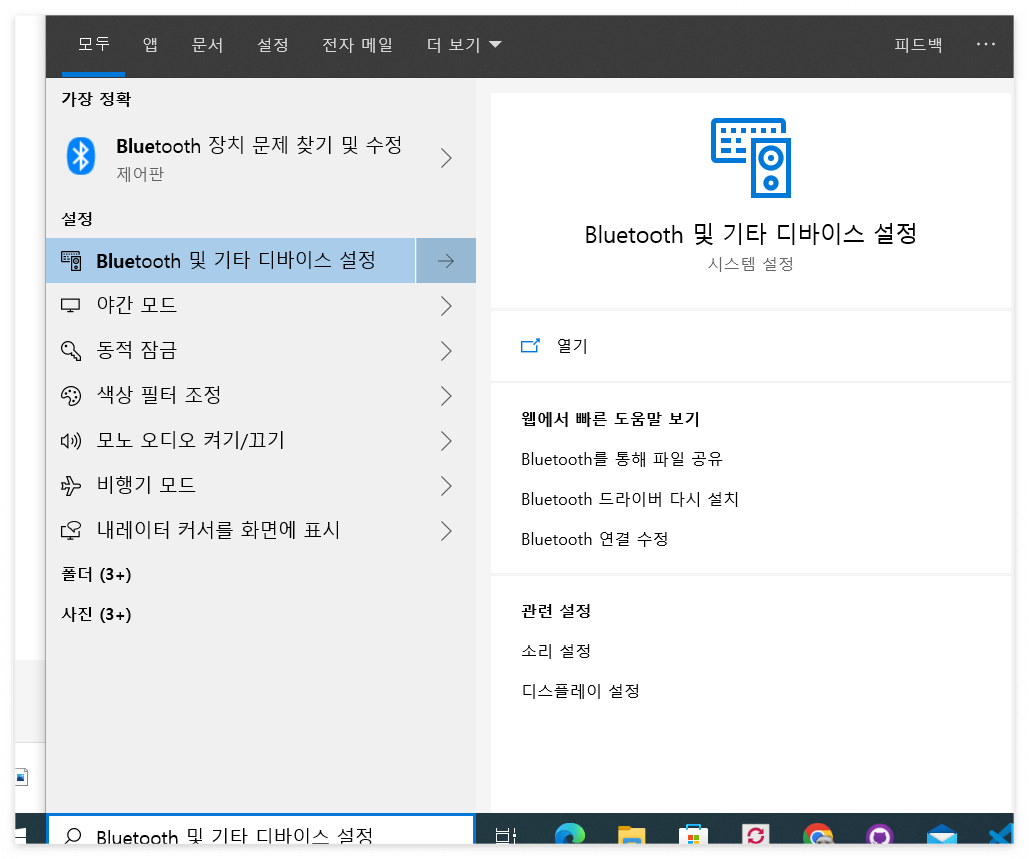Open the red sync app taskbar icon

click(755, 834)
